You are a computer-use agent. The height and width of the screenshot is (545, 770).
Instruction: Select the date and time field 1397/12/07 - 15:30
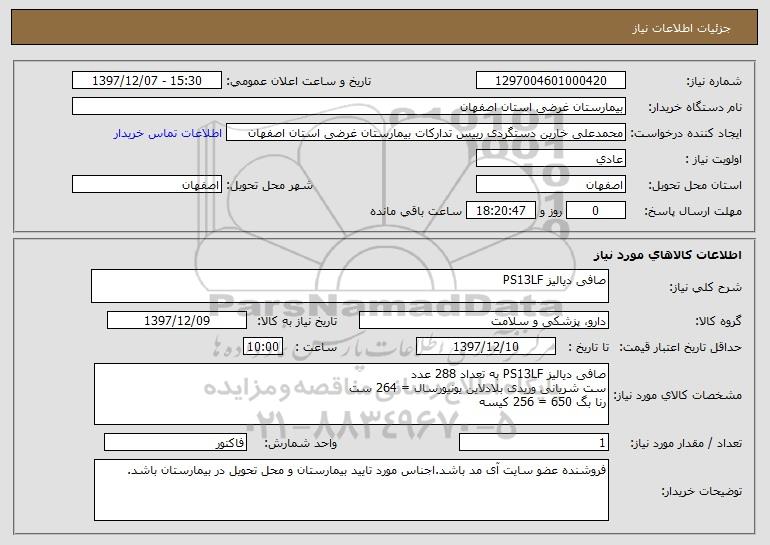click(147, 81)
